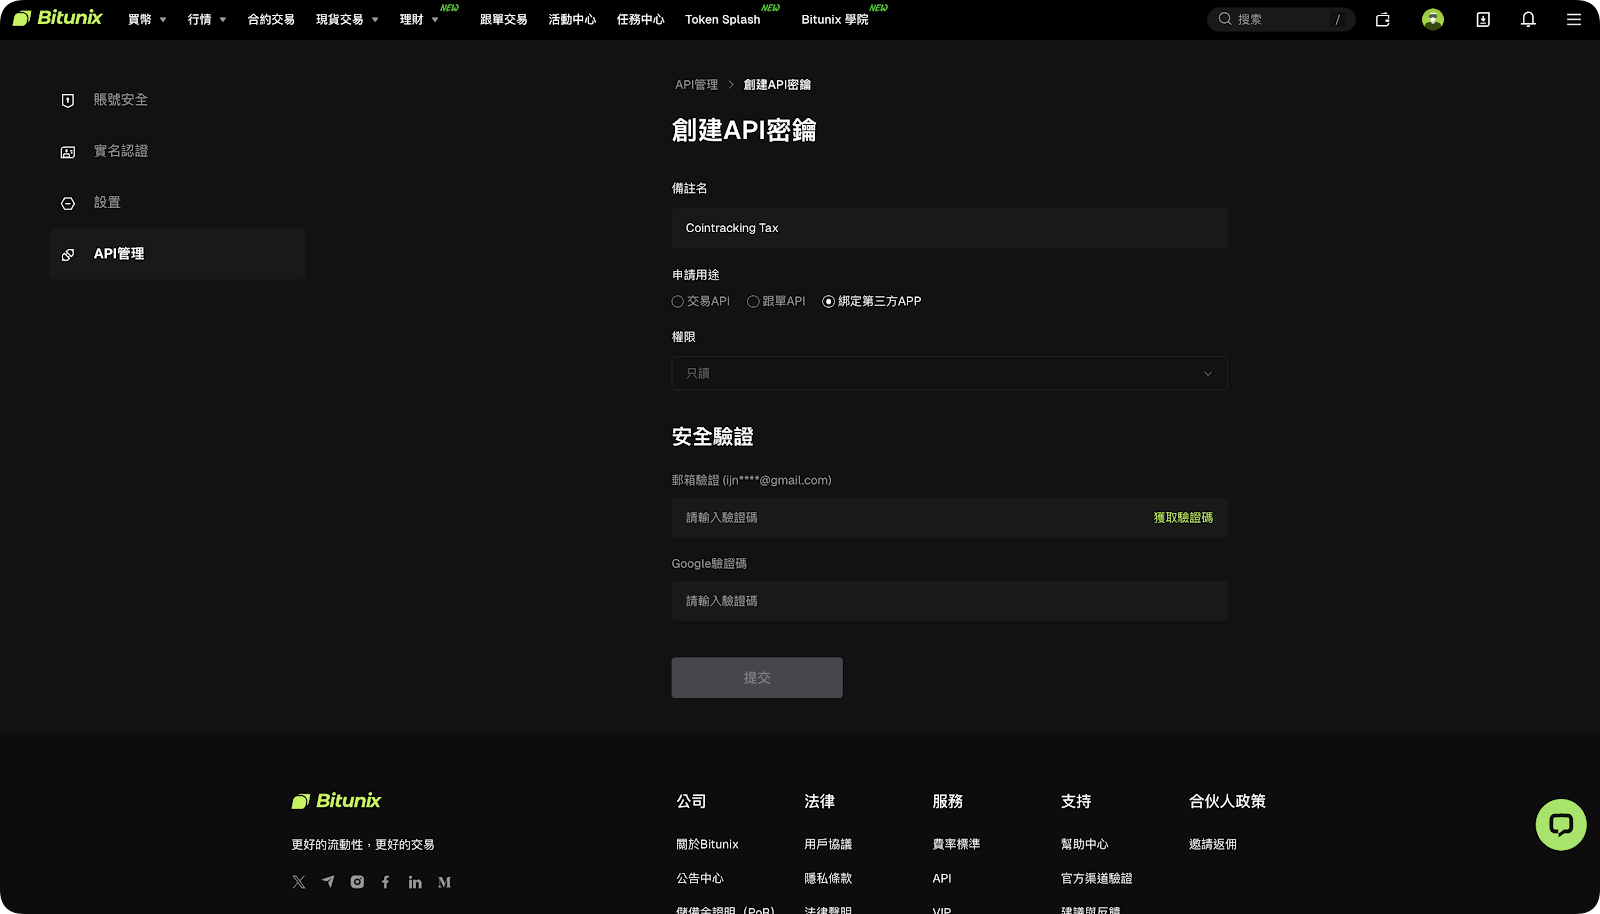This screenshot has width=1600, height=914.
Task: Open the live chat support bubble
Action: click(x=1560, y=824)
